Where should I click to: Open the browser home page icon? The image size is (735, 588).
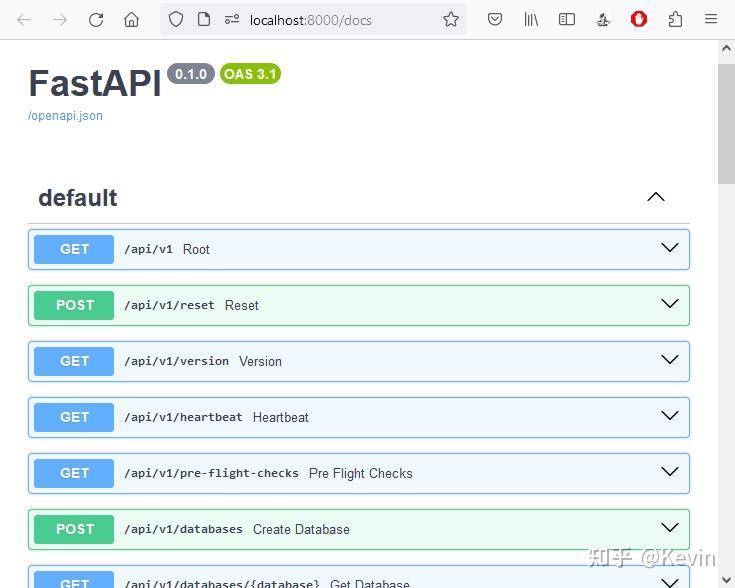click(131, 20)
